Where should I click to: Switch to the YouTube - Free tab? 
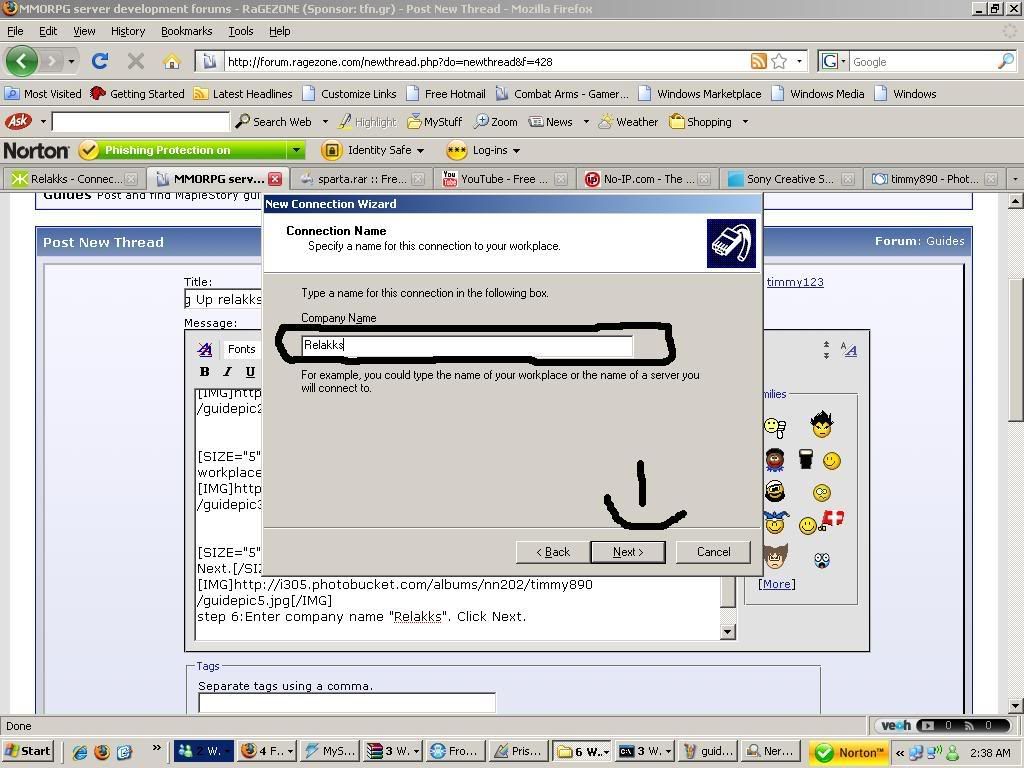[x=505, y=178]
